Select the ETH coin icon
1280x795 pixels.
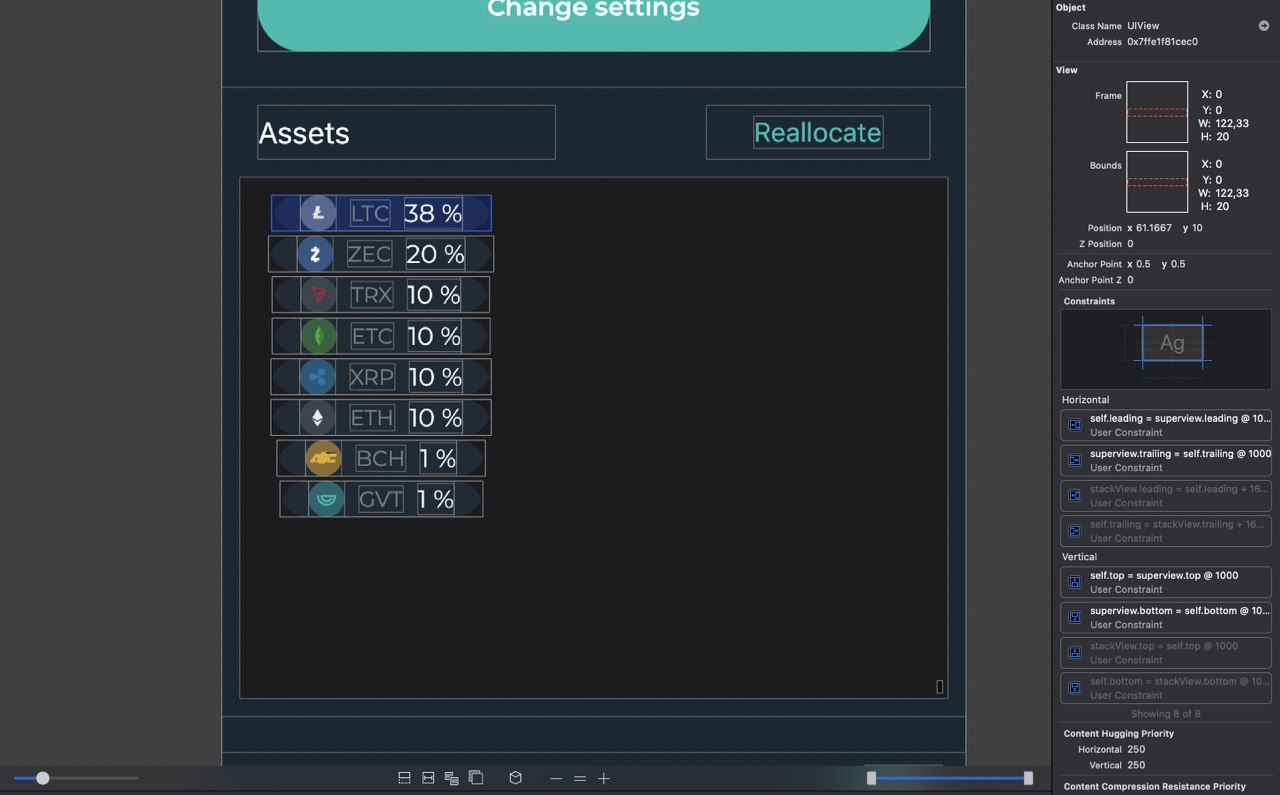pyautogui.click(x=318, y=417)
